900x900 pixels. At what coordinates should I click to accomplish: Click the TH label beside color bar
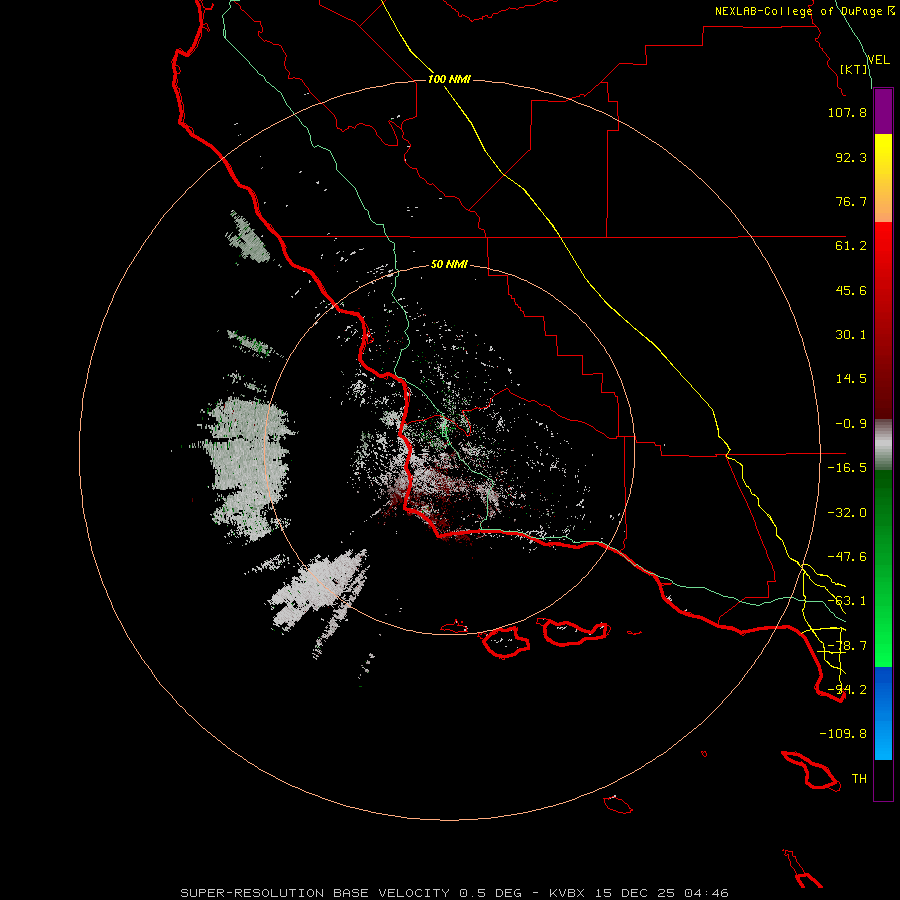coord(859,779)
